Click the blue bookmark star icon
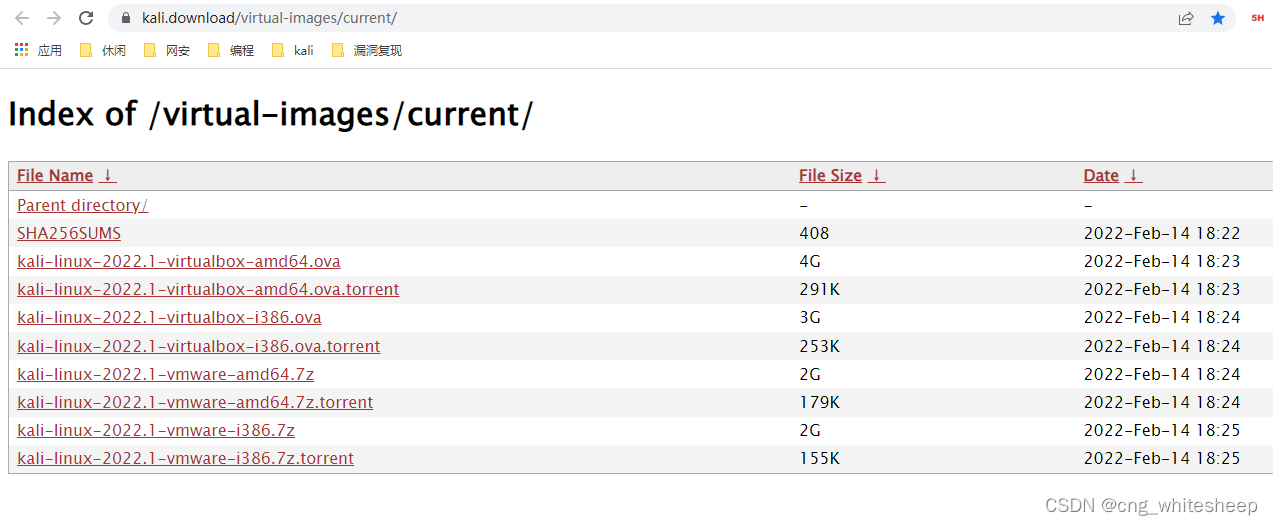Image resolution: width=1273 pixels, height=525 pixels. (x=1218, y=18)
